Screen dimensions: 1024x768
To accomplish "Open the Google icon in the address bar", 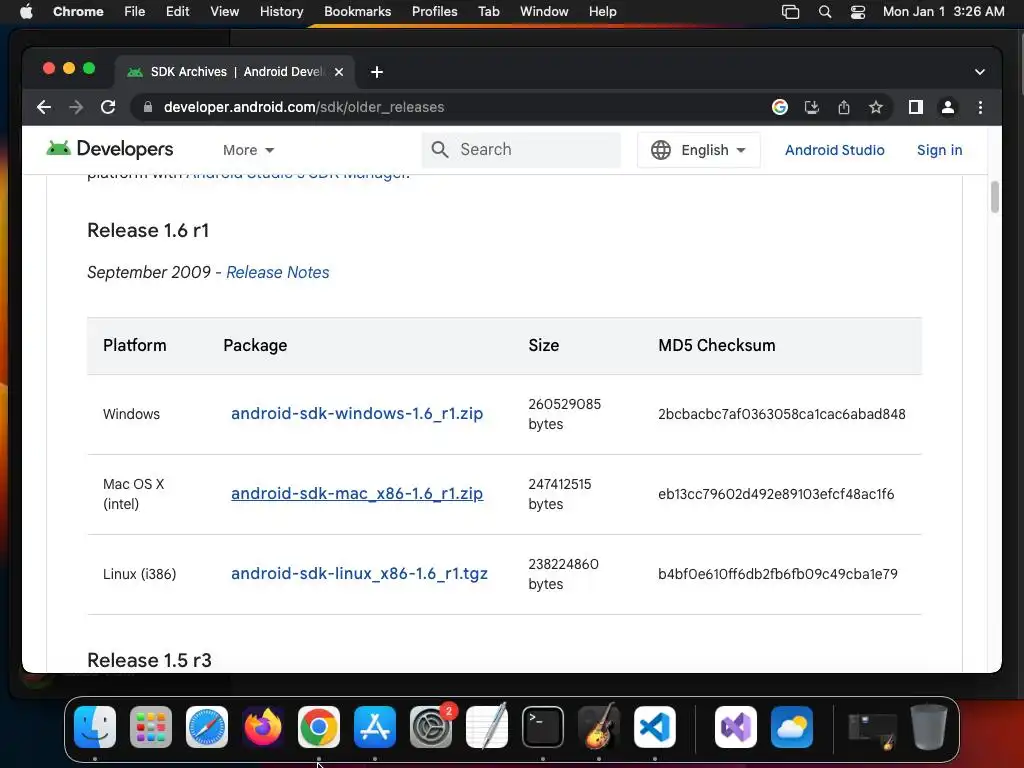I will click(780, 107).
